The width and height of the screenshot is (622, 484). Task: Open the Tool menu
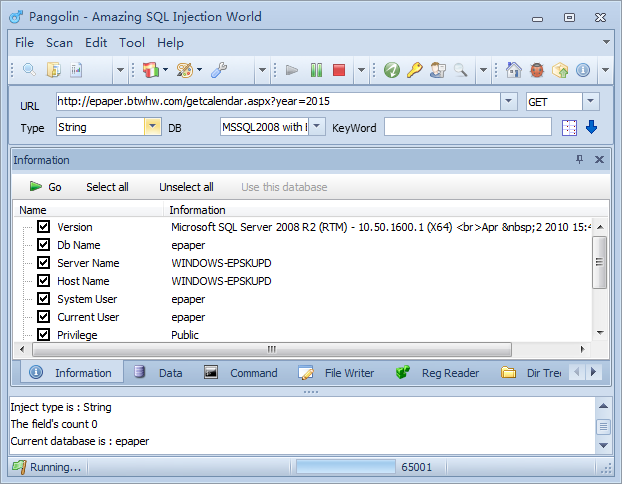point(132,42)
